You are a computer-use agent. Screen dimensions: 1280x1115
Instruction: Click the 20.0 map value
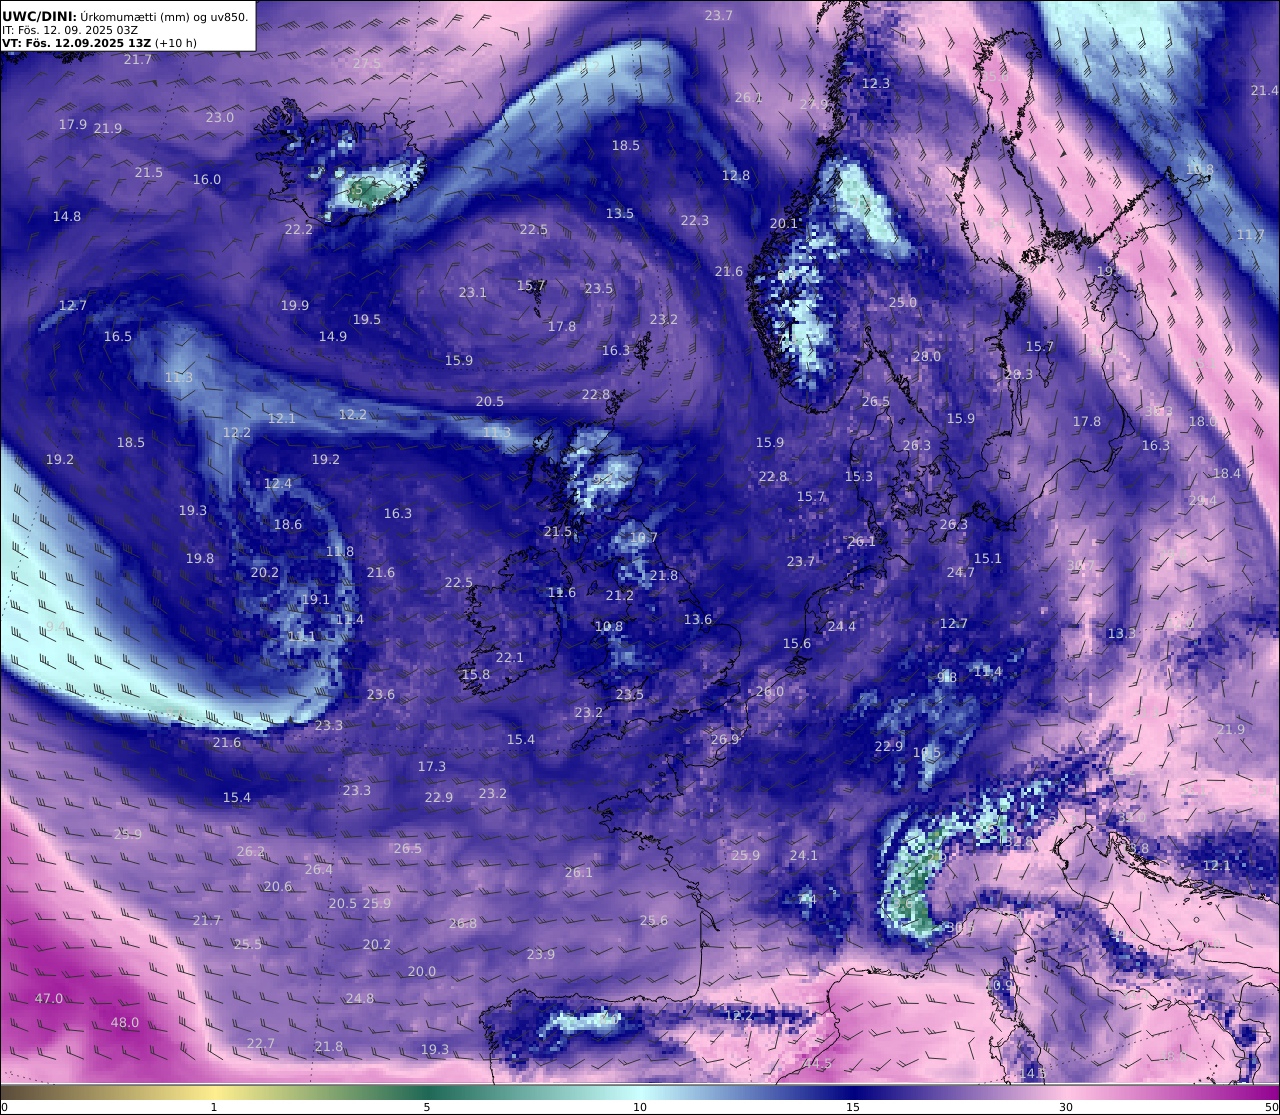coord(422,972)
